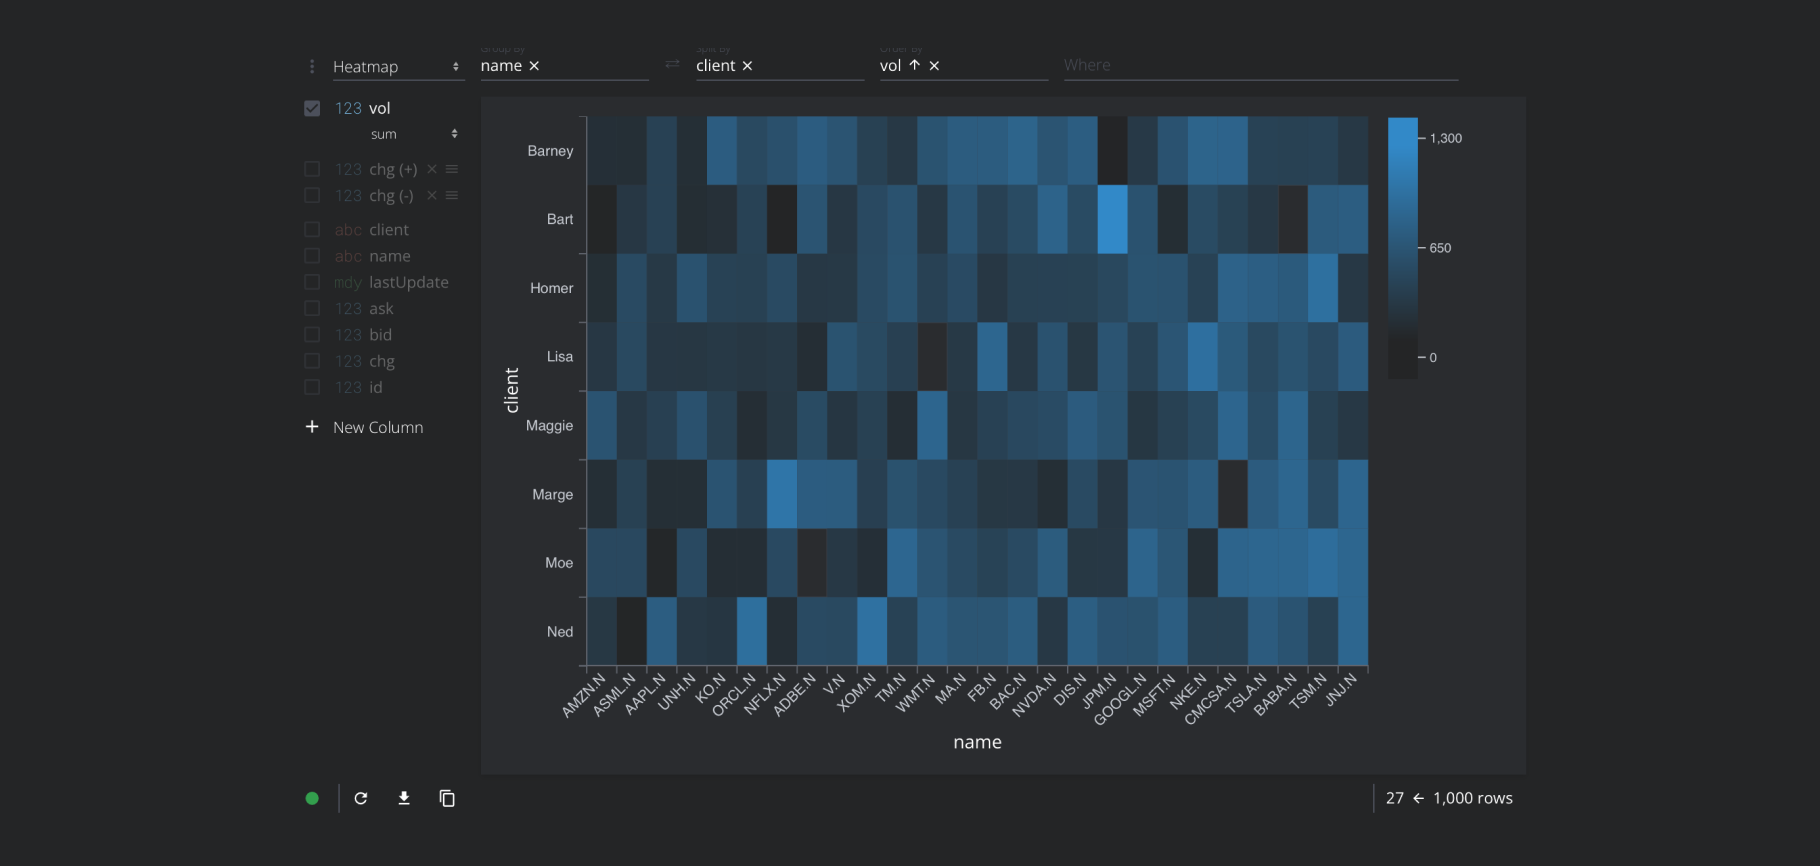Check the name column checkbox
Screen dimensions: 1820x866
(x=312, y=256)
